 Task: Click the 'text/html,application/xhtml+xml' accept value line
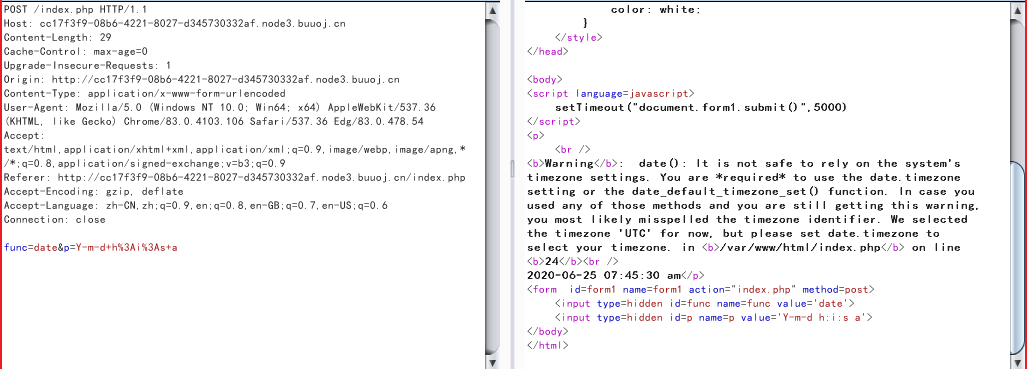pos(234,149)
